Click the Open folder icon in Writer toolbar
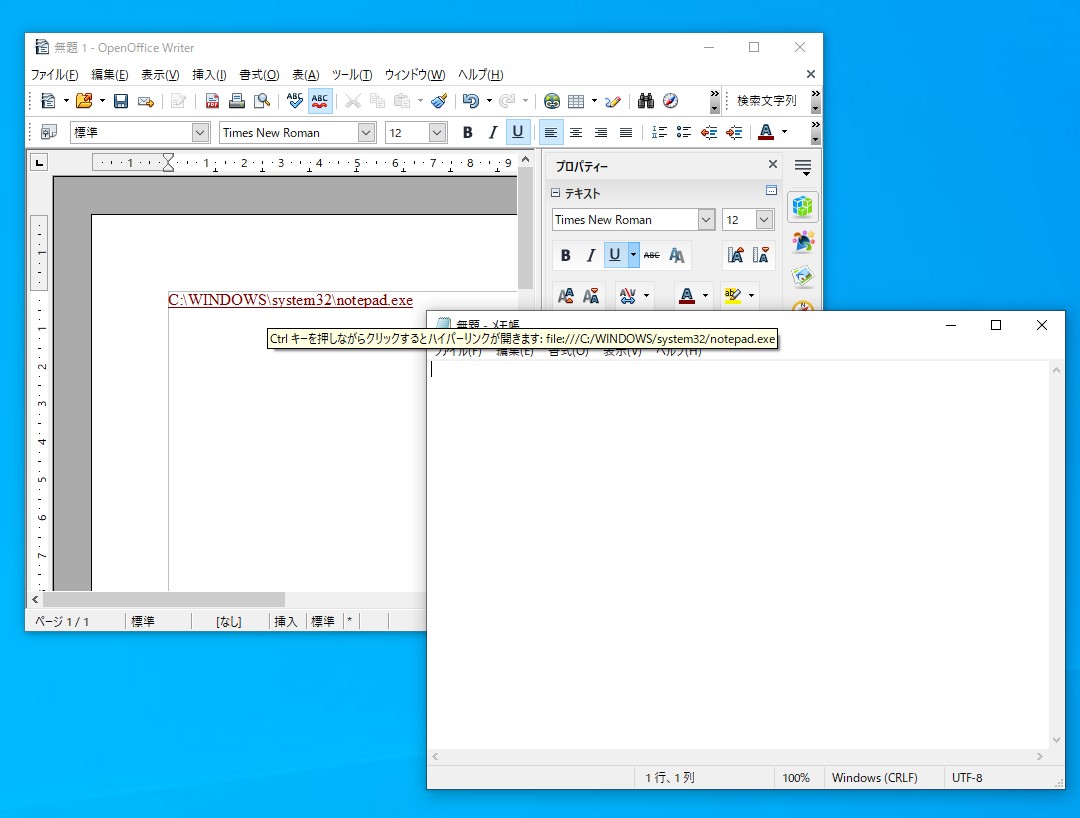 pyautogui.click(x=84, y=101)
